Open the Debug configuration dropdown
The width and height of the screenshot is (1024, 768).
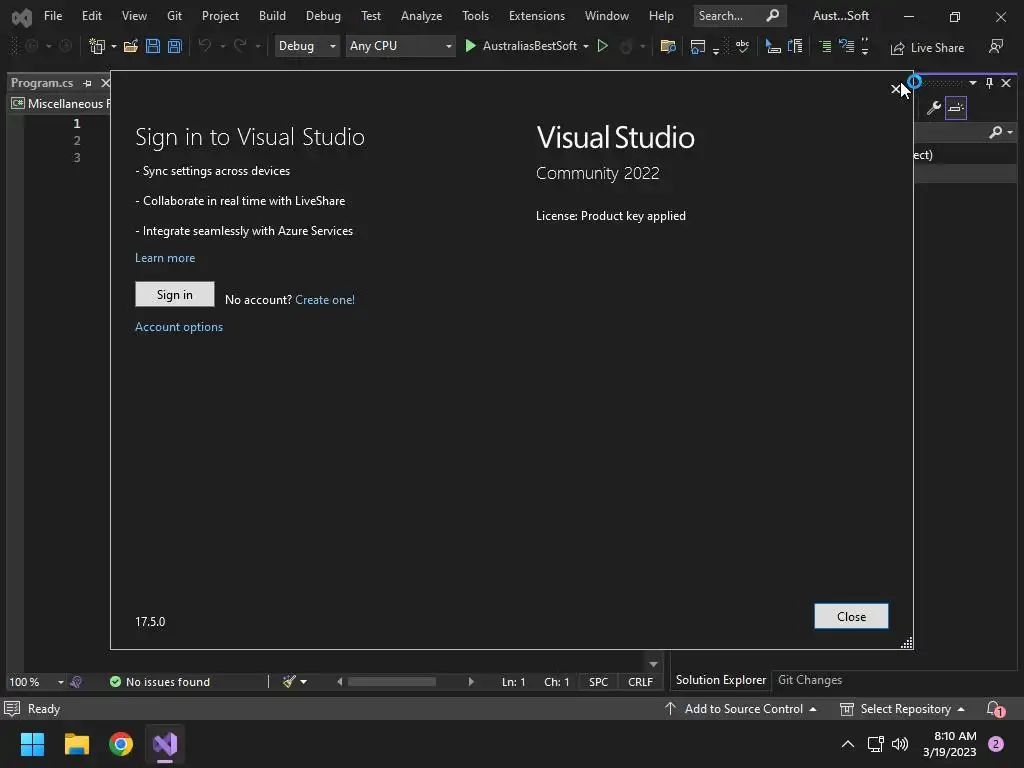pyautogui.click(x=307, y=46)
